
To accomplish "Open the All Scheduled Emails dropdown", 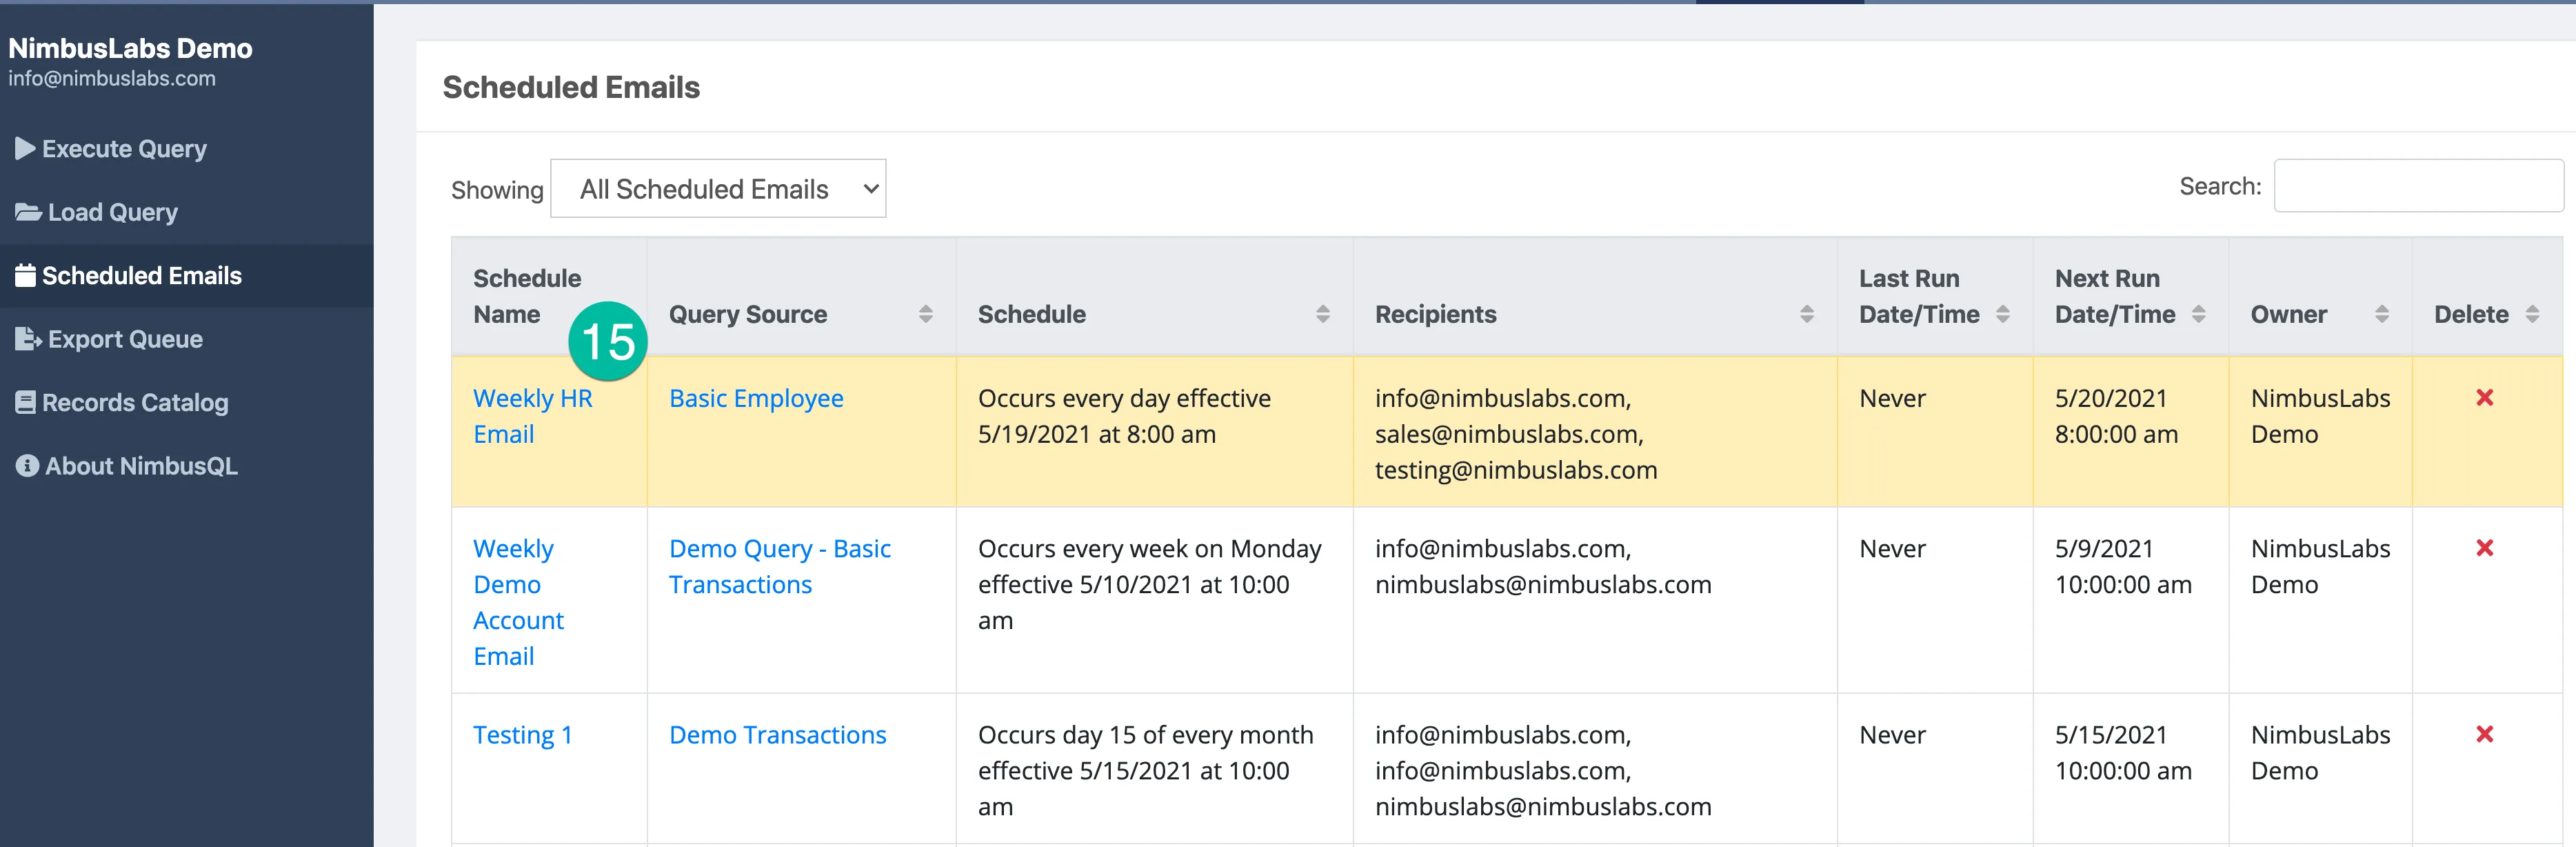I will [718, 188].
